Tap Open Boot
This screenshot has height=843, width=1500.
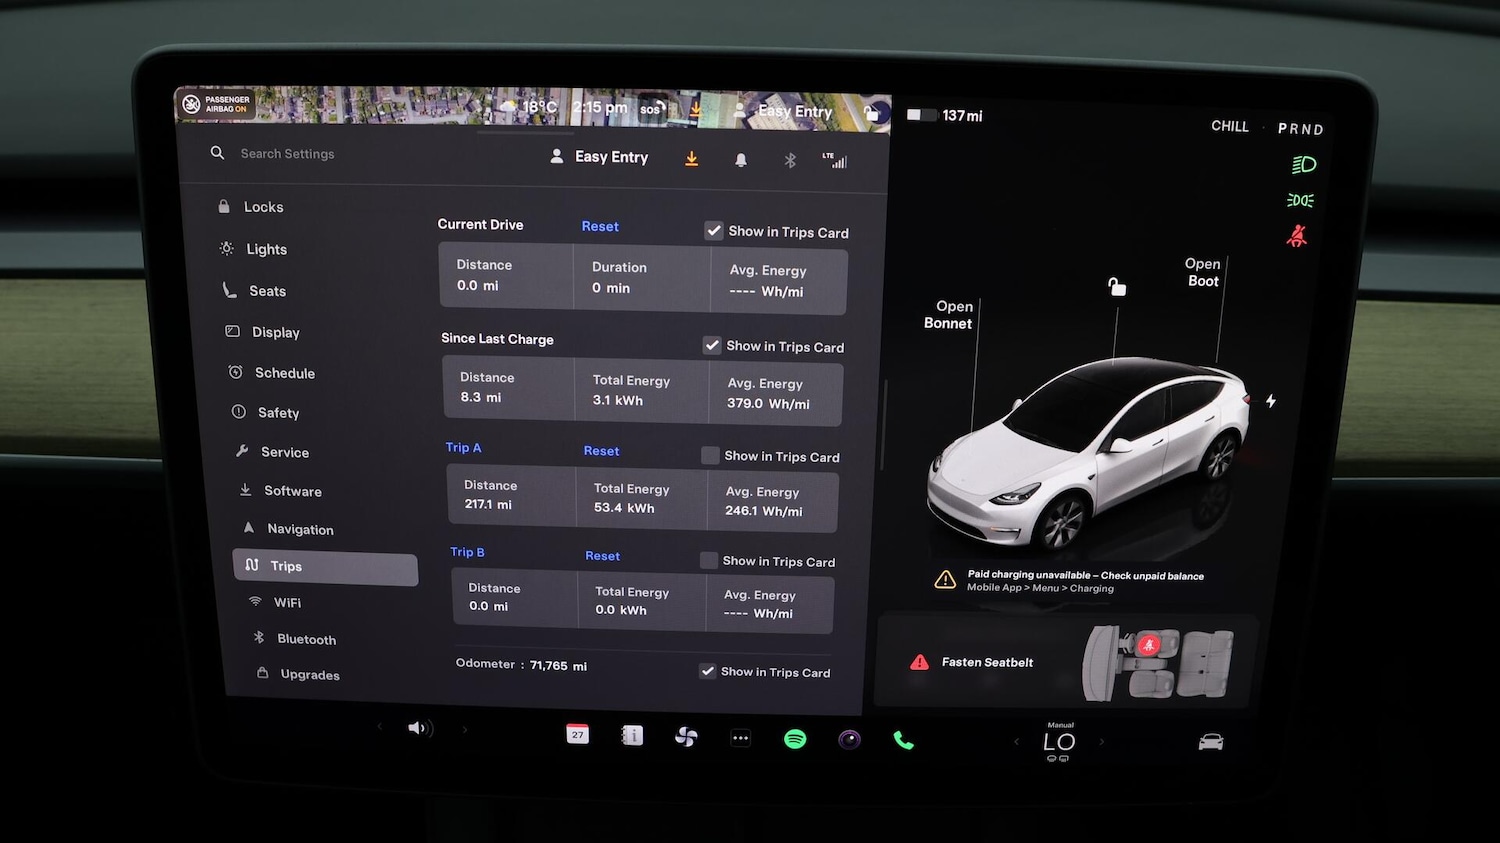pyautogui.click(x=1203, y=272)
